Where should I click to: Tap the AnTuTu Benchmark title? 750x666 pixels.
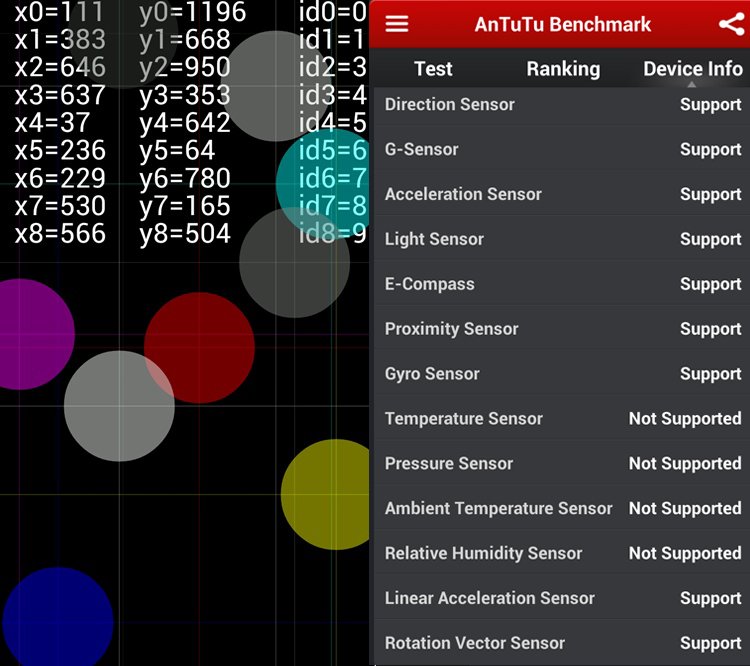pyautogui.click(x=562, y=24)
